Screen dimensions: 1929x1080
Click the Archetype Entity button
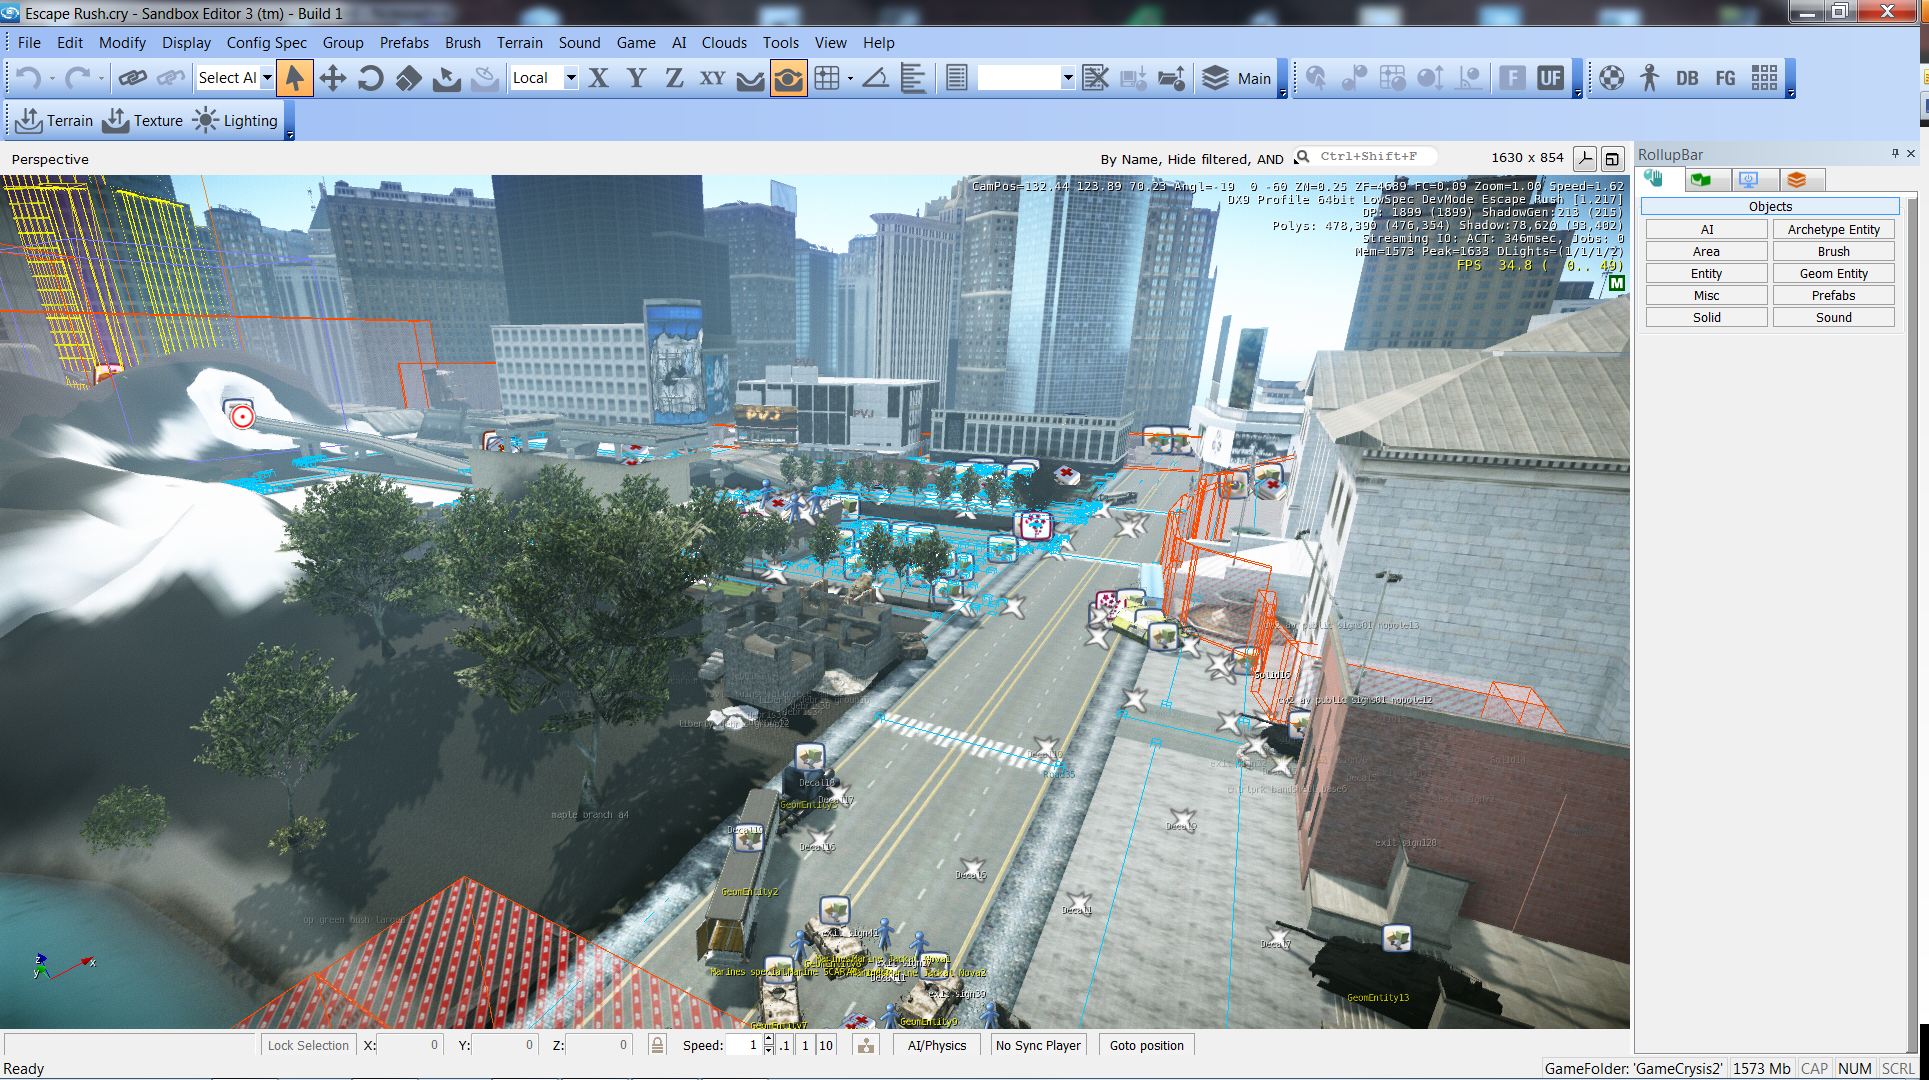(x=1834, y=229)
